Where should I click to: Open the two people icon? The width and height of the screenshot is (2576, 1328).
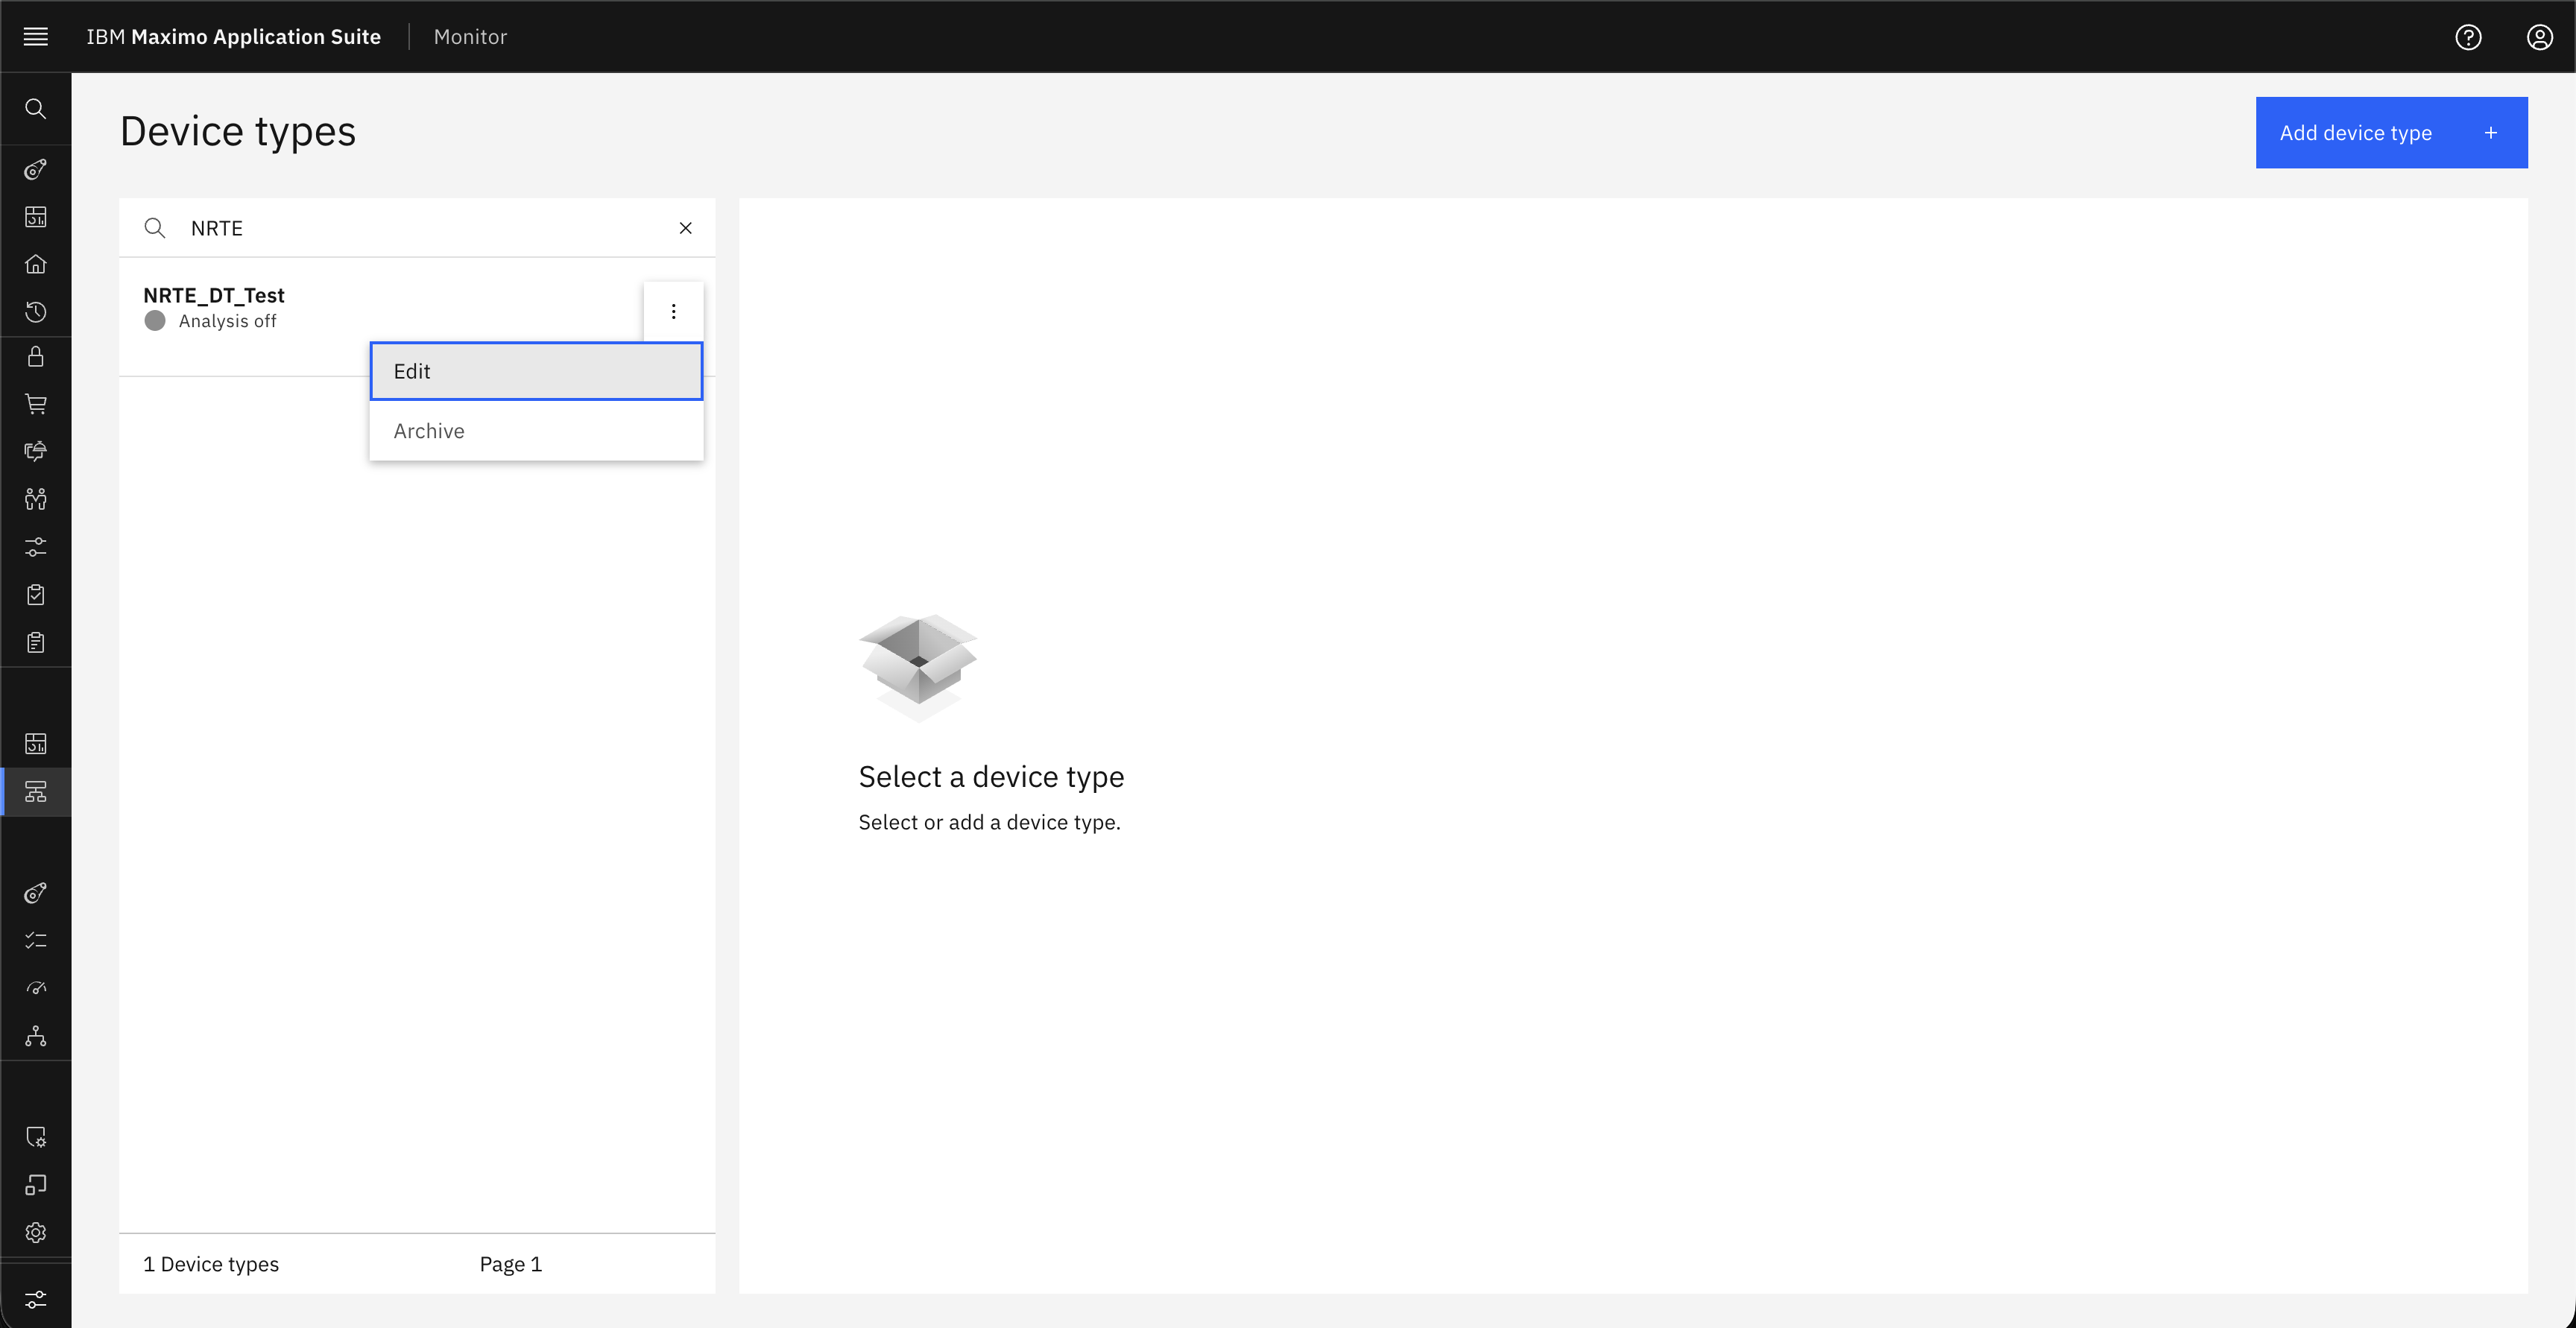[35, 499]
